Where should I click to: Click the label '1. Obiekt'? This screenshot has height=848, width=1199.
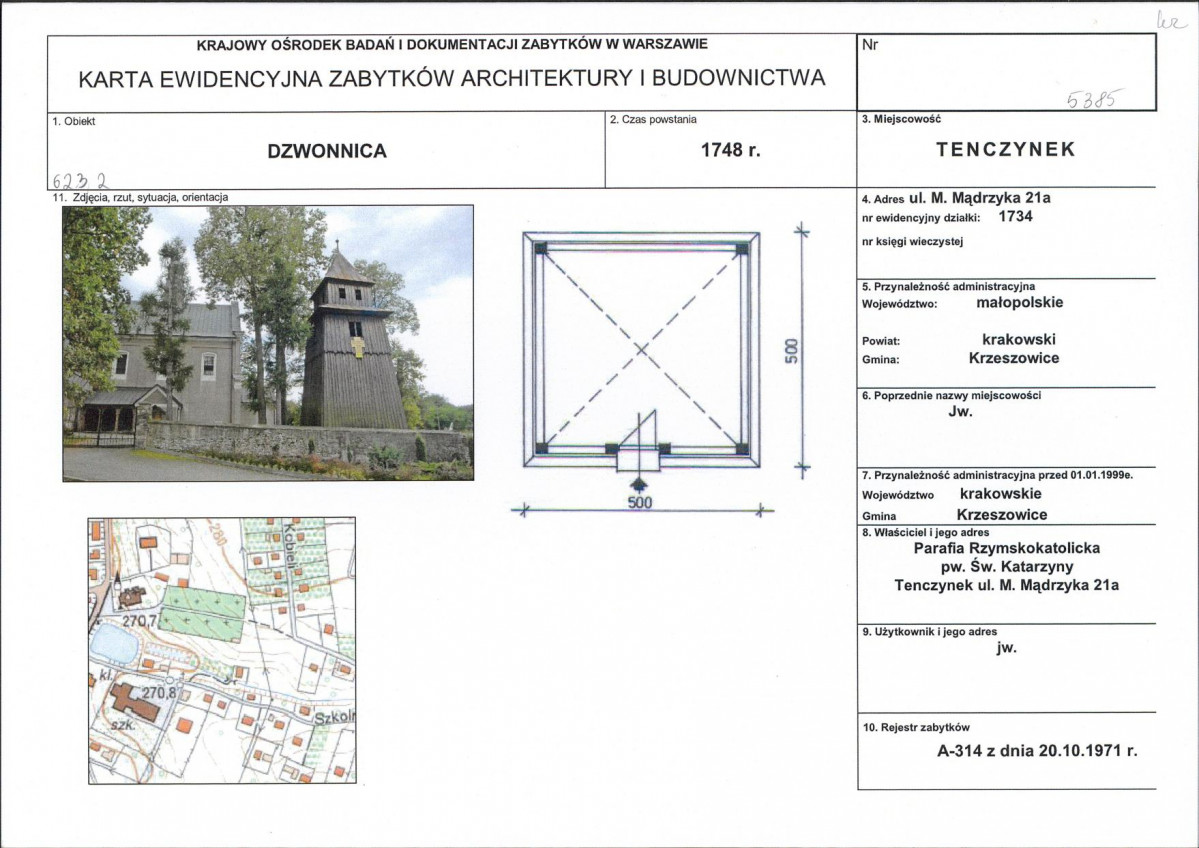click(x=74, y=121)
